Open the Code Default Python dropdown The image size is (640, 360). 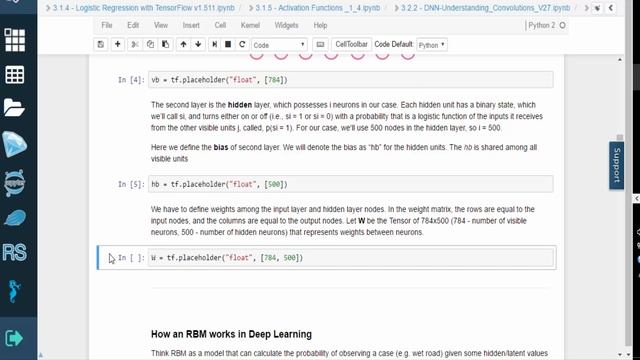click(x=432, y=45)
